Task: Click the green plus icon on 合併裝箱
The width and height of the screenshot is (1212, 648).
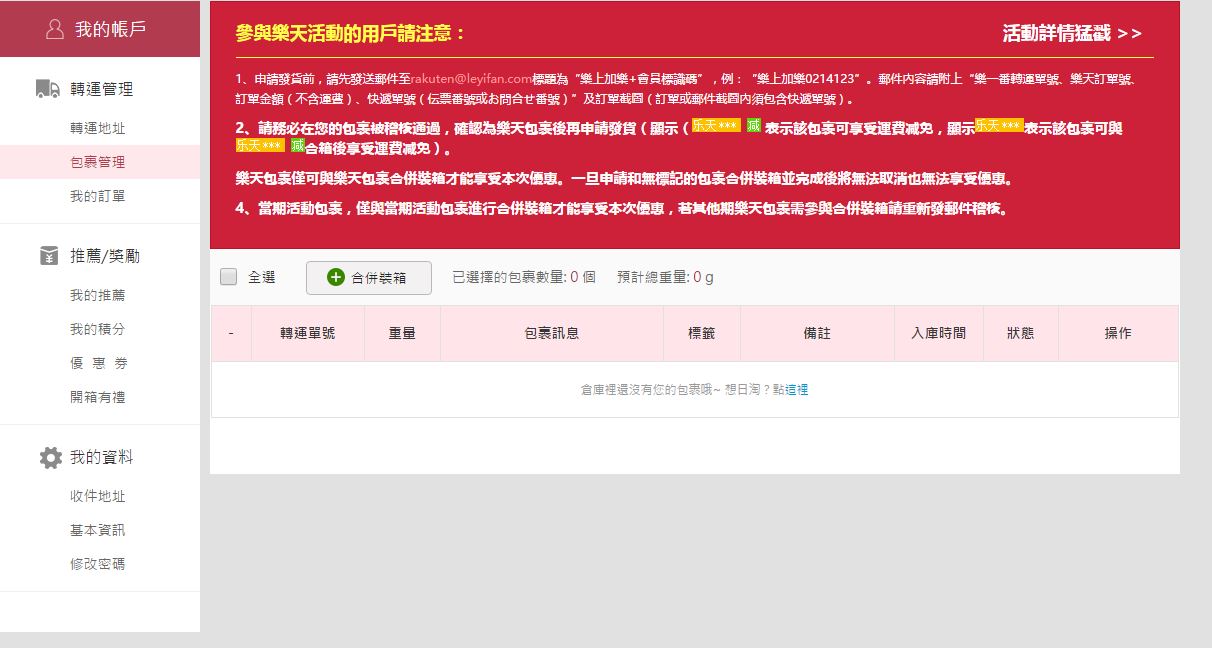Action: [x=336, y=278]
